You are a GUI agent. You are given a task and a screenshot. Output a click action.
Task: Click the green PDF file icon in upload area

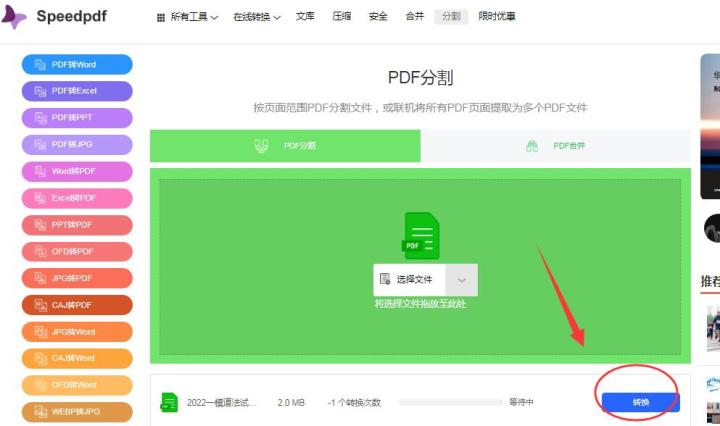point(421,236)
